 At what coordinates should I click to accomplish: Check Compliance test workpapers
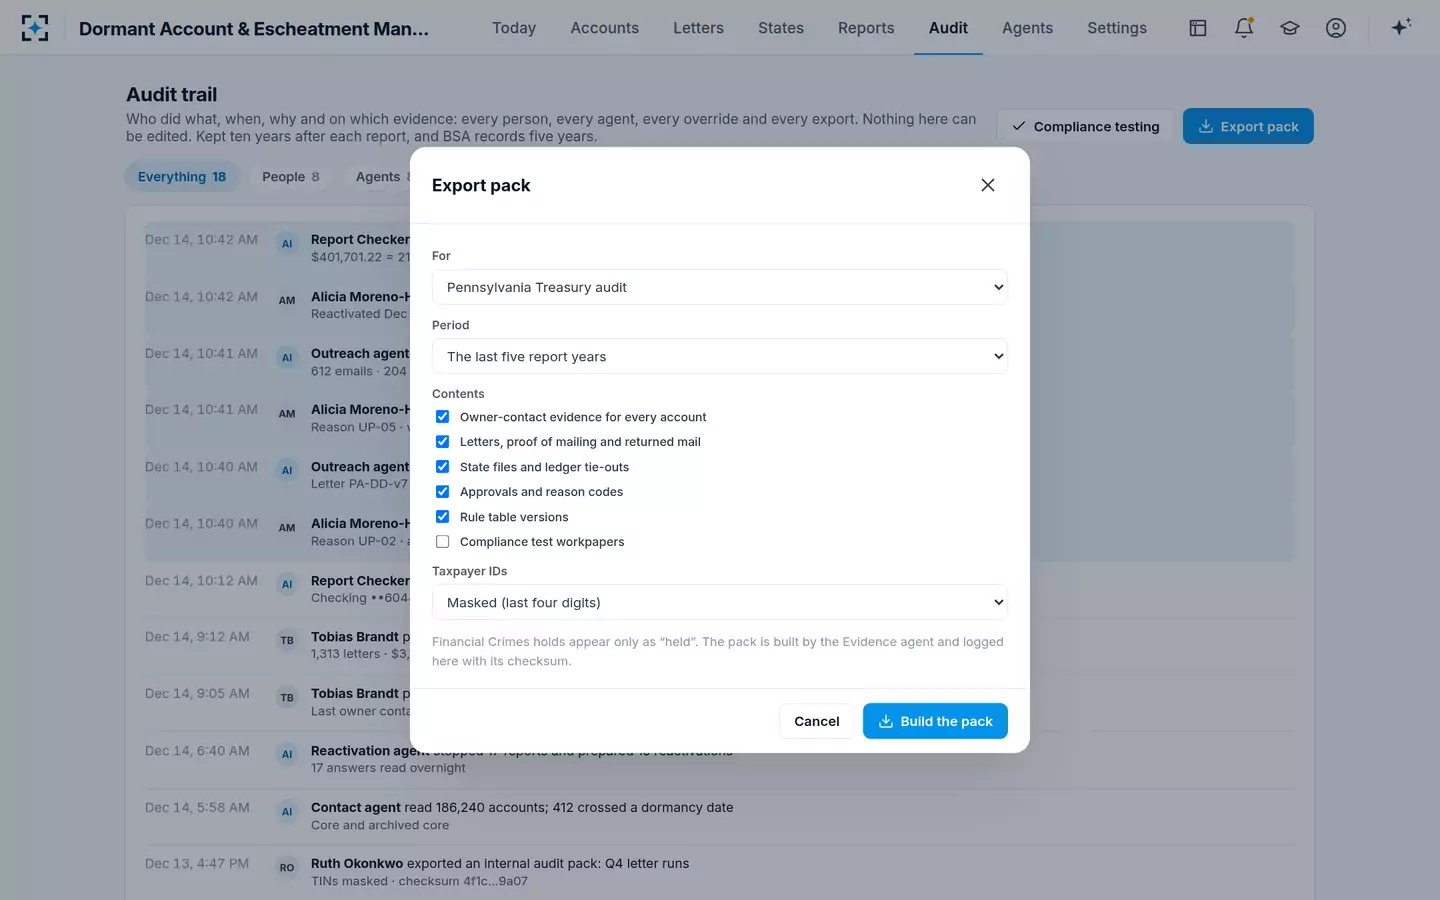click(x=442, y=542)
